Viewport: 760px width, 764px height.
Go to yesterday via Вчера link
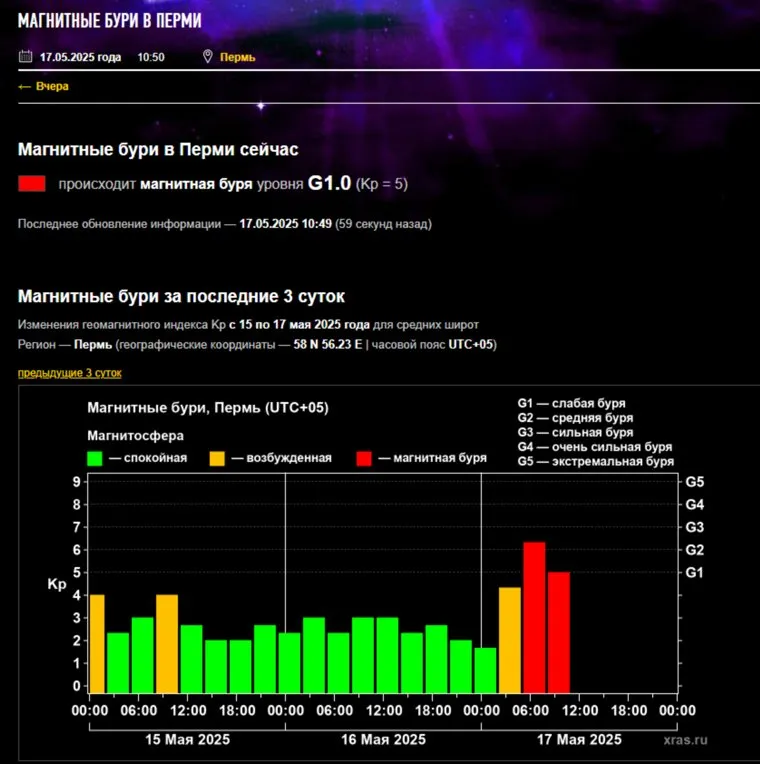pyautogui.click(x=52, y=87)
